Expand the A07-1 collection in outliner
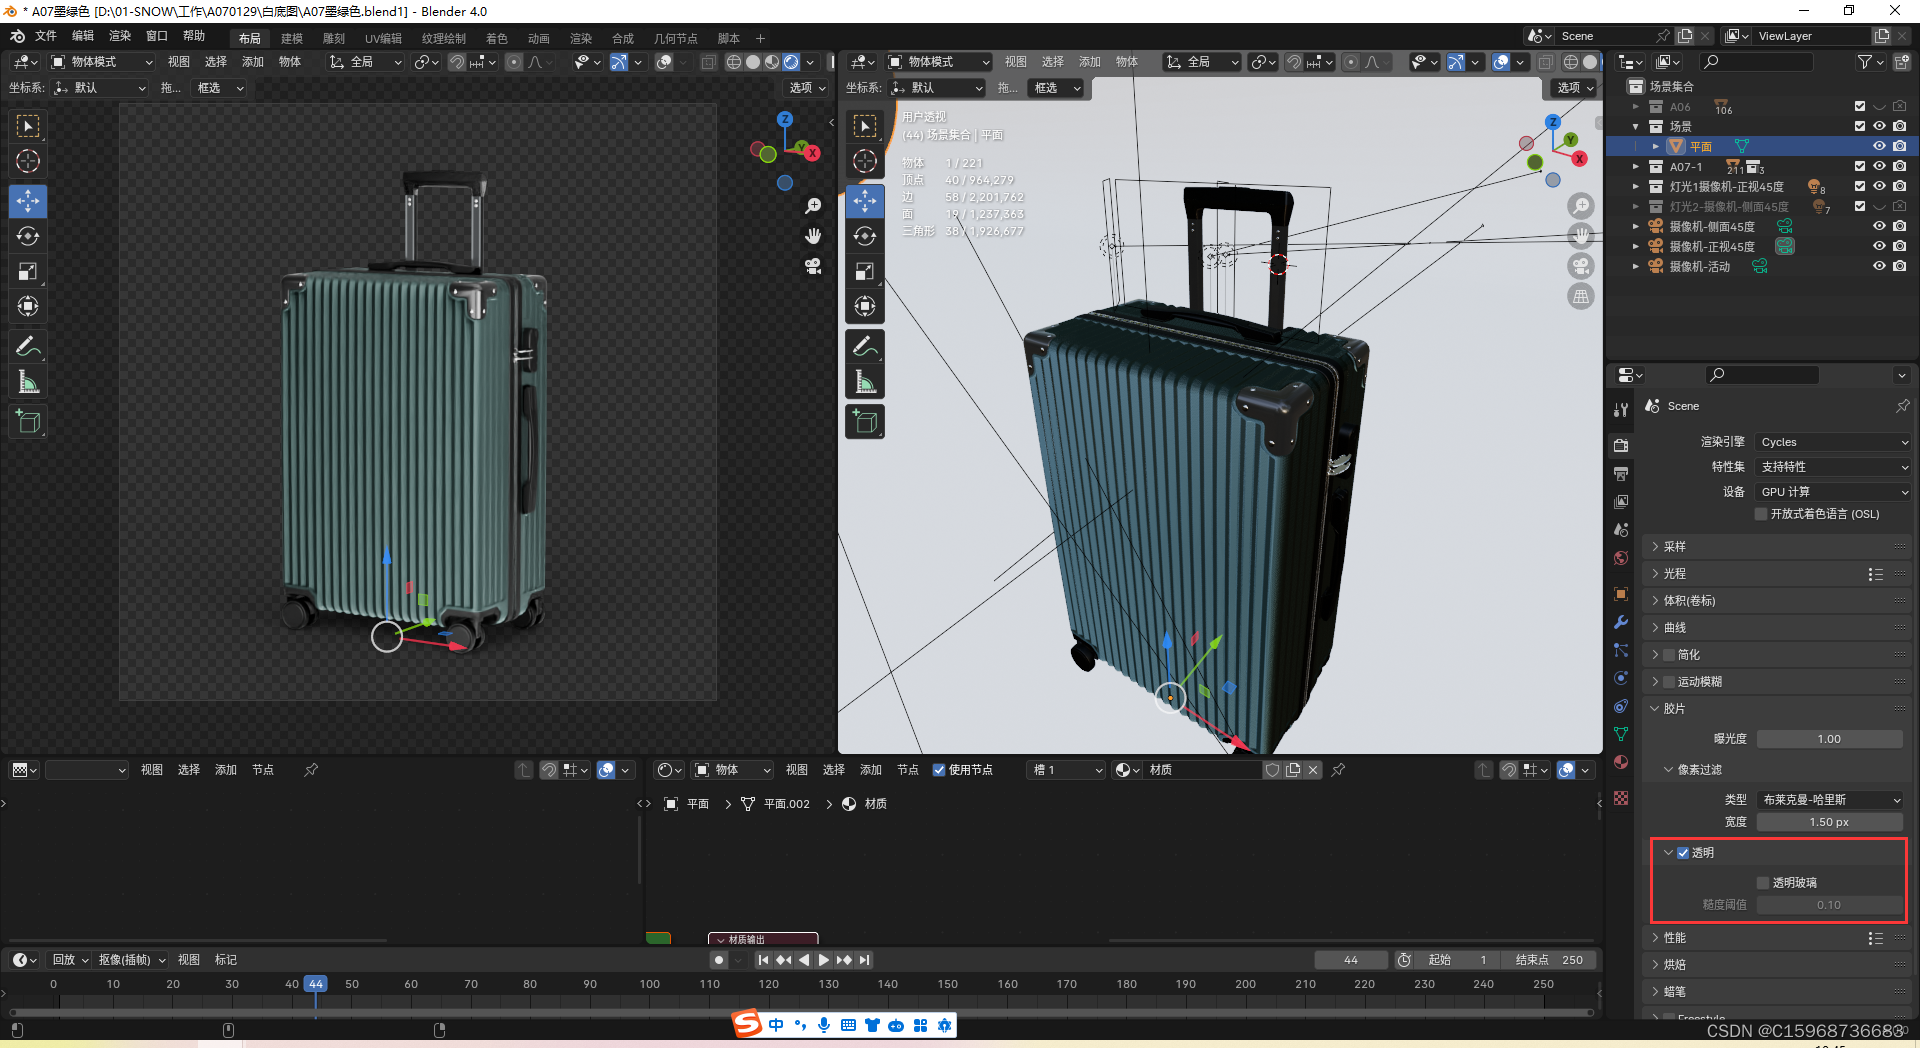Image resolution: width=1920 pixels, height=1048 pixels. [x=1637, y=167]
